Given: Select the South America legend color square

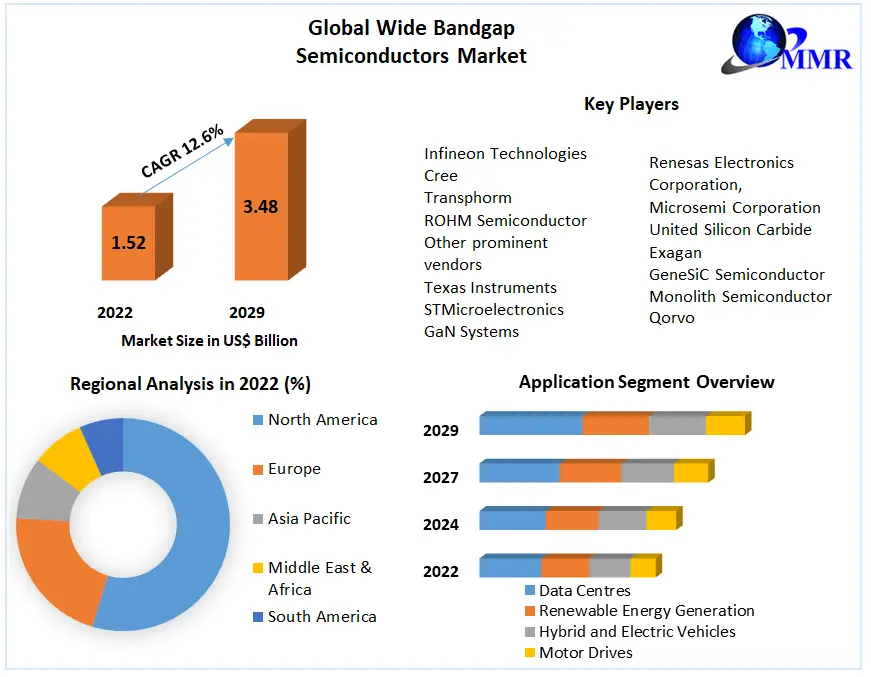Looking at the screenshot, I should pos(257,617).
